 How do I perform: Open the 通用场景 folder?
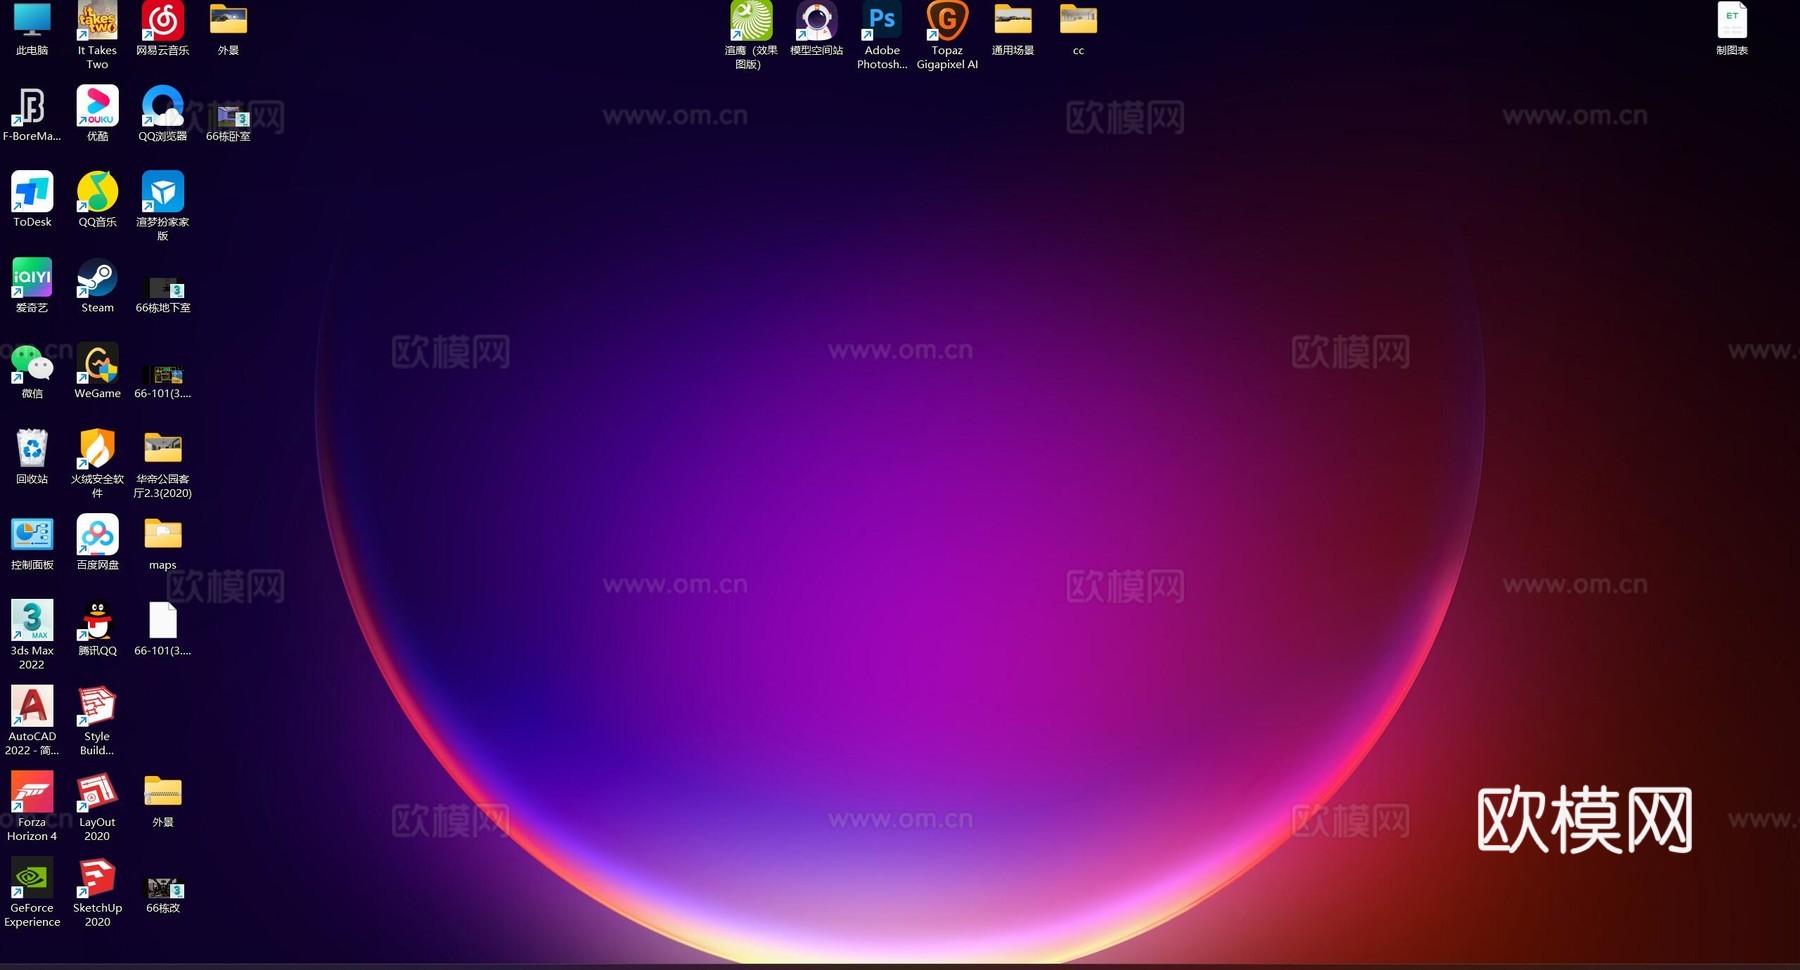[x=1013, y=22]
